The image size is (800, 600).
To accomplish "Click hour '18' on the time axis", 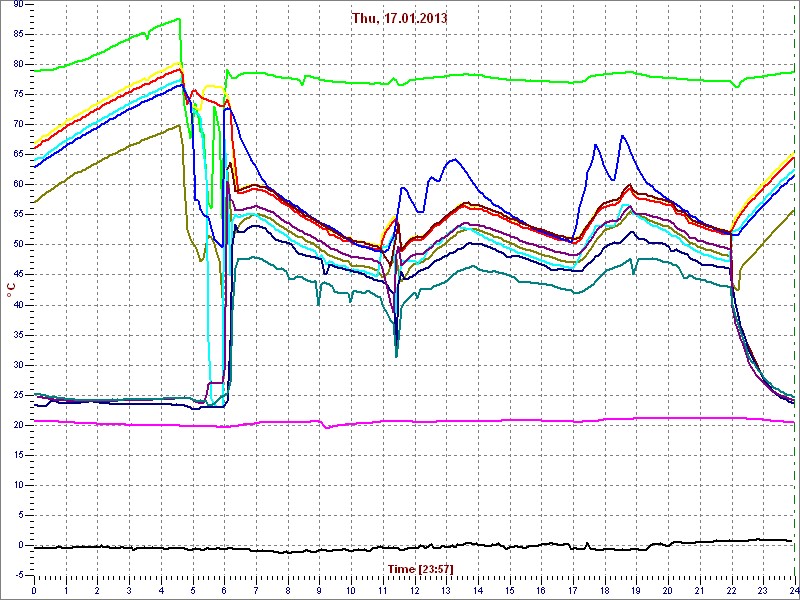I will pos(605,590).
